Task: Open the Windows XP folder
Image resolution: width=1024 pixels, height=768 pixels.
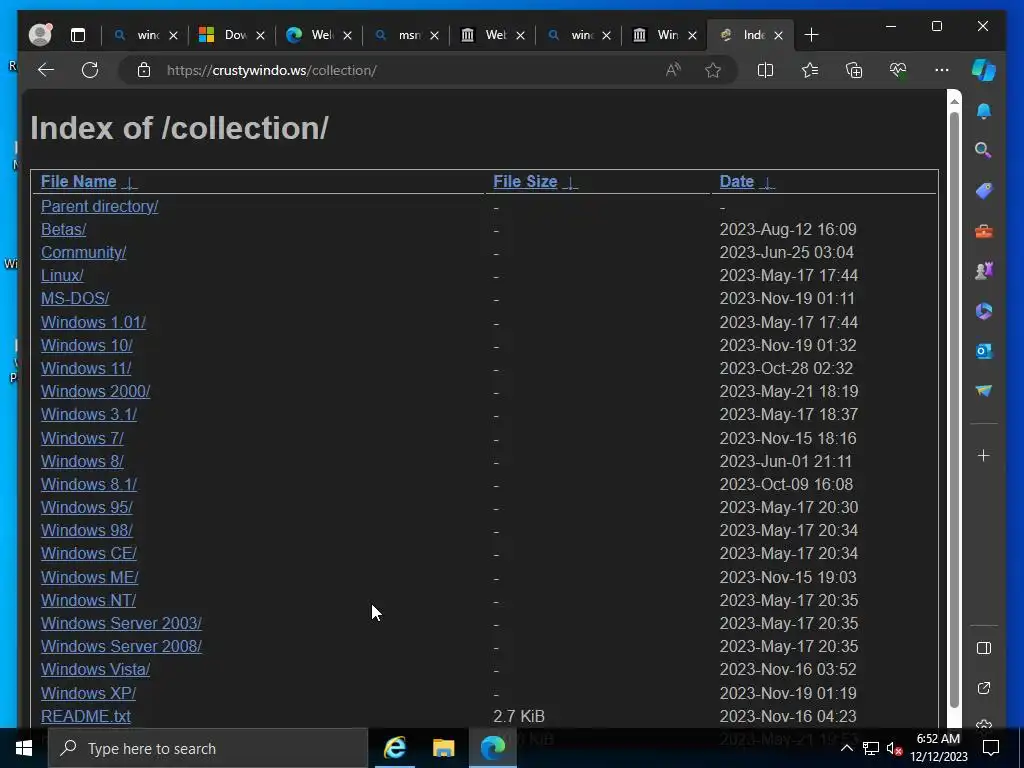Action: (89, 693)
